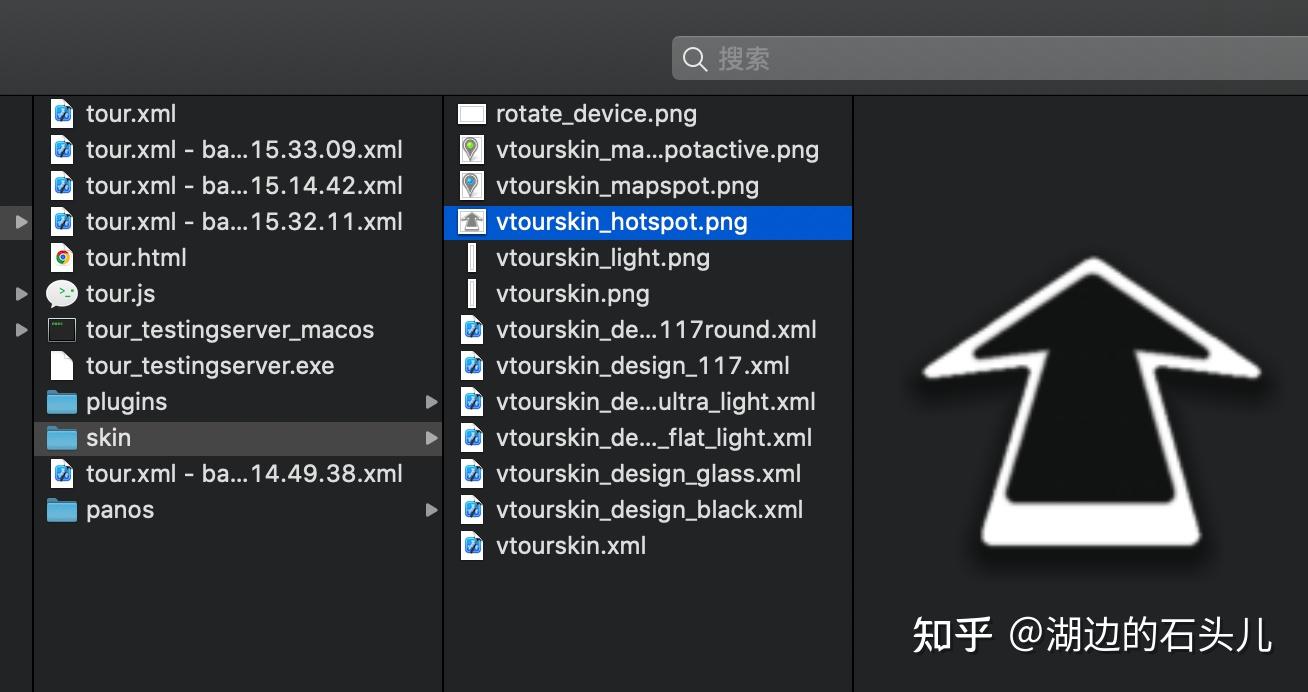Select the tour.xml backup ending 15.33.09
This screenshot has height=692, width=1308.
(245, 149)
